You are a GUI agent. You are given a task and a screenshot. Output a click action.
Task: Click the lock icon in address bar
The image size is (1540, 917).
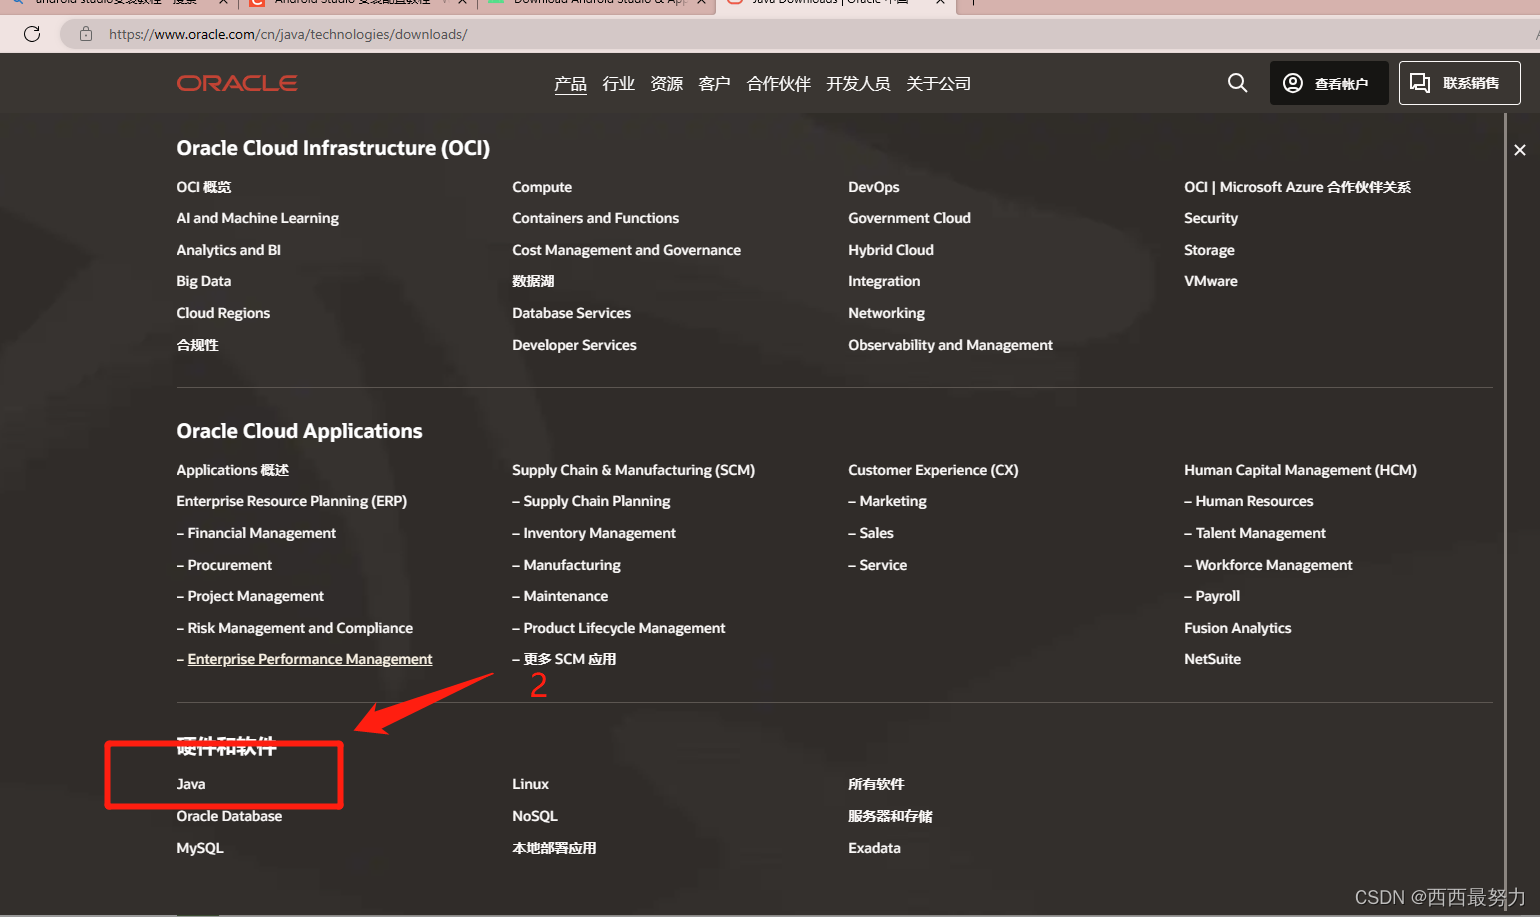(86, 34)
